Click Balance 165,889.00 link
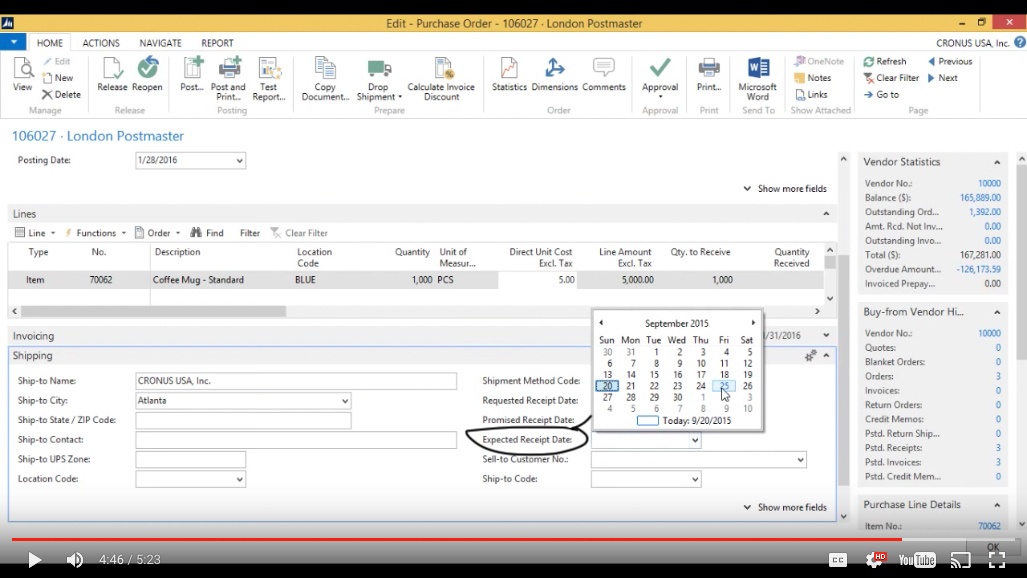This screenshot has width=1027, height=578. (x=980, y=198)
